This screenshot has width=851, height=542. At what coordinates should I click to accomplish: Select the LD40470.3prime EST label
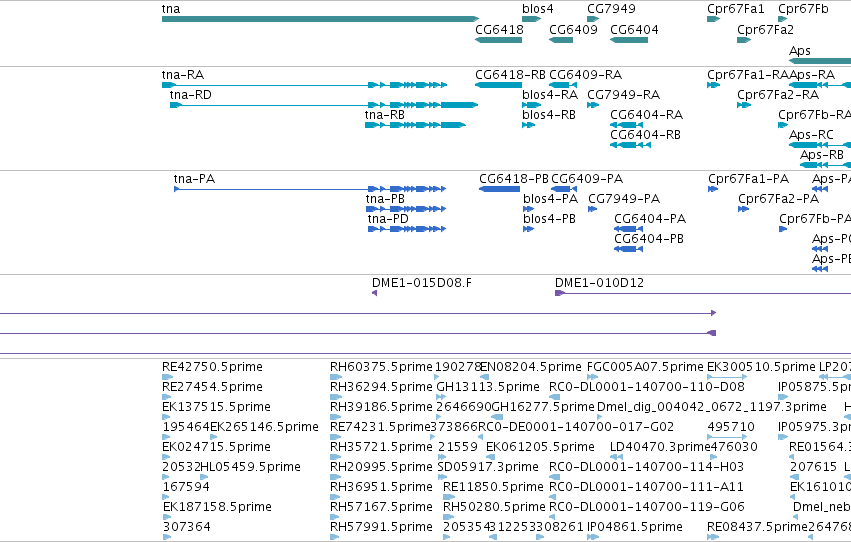coord(660,448)
